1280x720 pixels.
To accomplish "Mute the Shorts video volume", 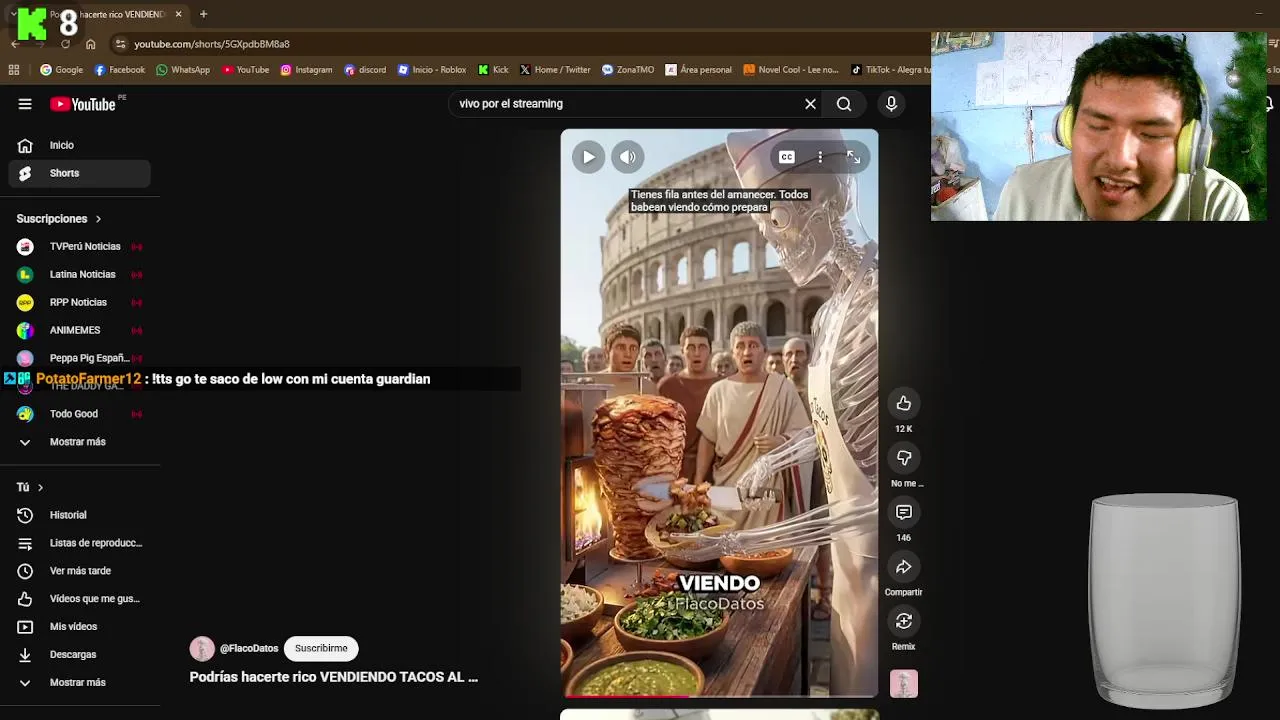I will point(627,157).
